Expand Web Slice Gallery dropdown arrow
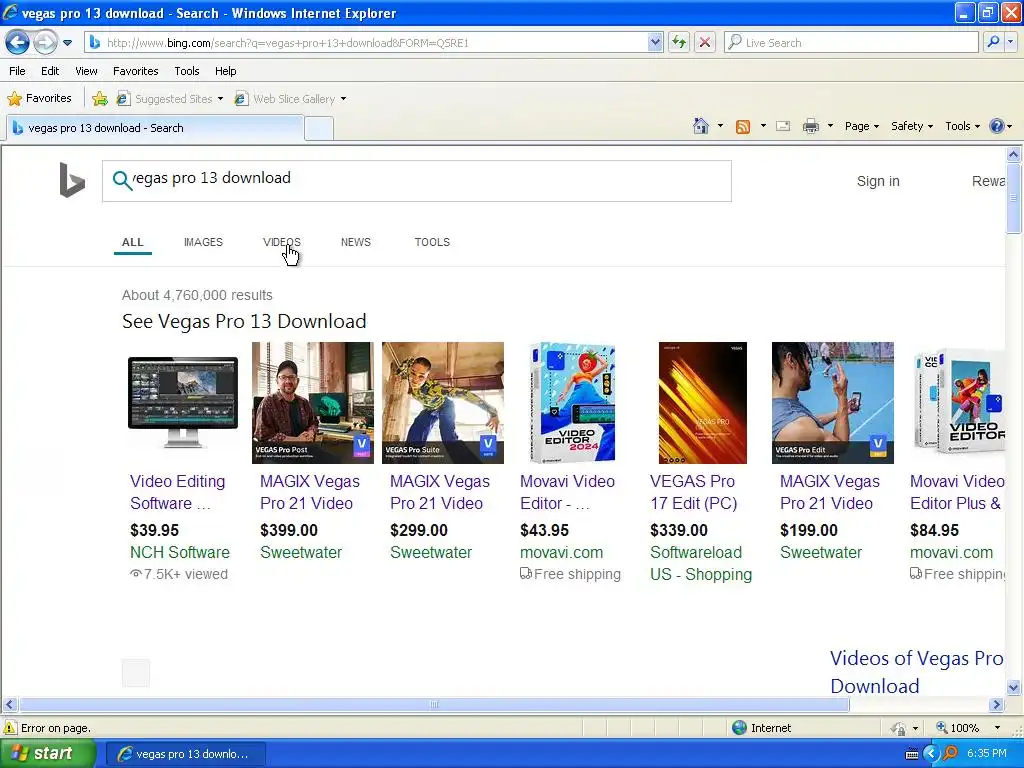The height and width of the screenshot is (768, 1024). [x=344, y=99]
